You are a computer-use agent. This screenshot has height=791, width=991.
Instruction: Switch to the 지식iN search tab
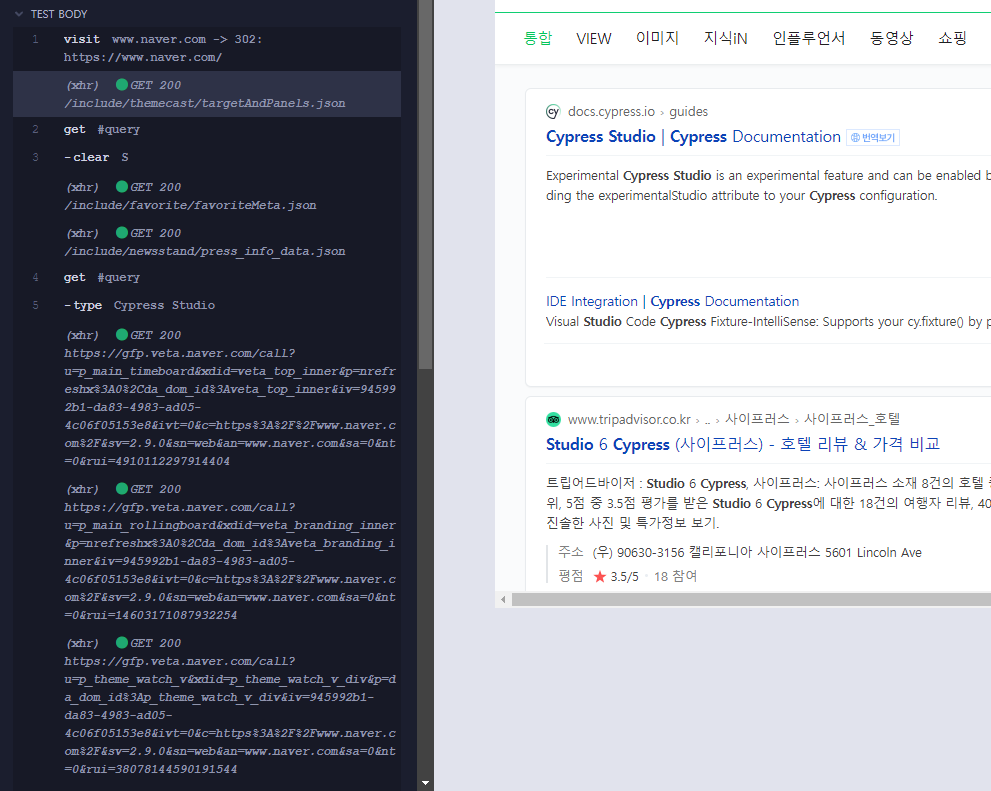tap(725, 38)
